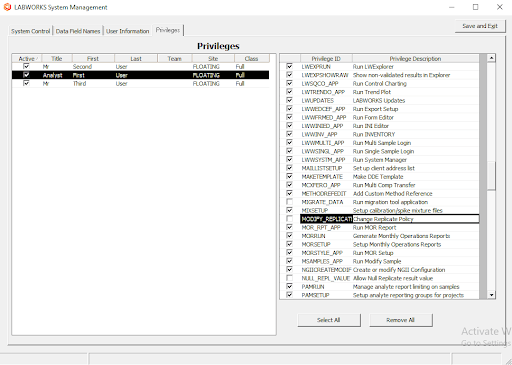Select the LWSQCO_APP privilege row

(380, 84)
